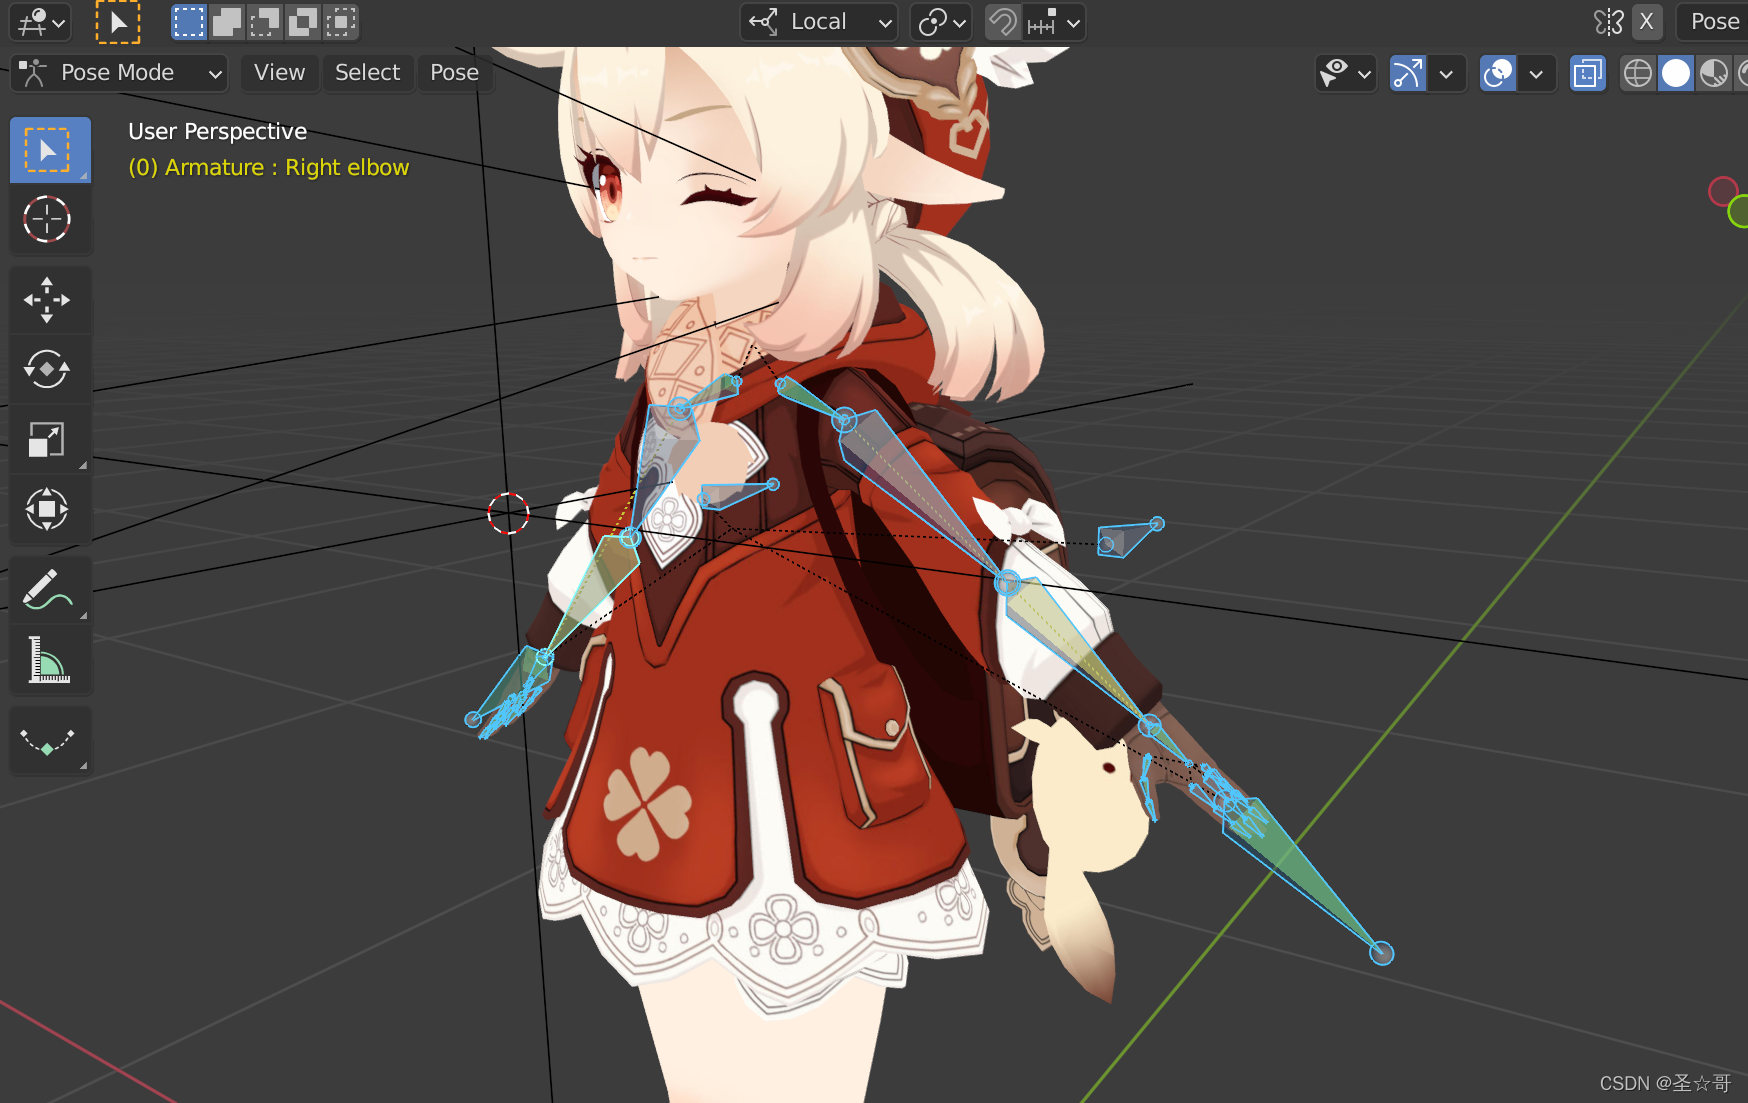
Task: Select the Annotate pencil tool
Action: pyautogui.click(x=47, y=590)
